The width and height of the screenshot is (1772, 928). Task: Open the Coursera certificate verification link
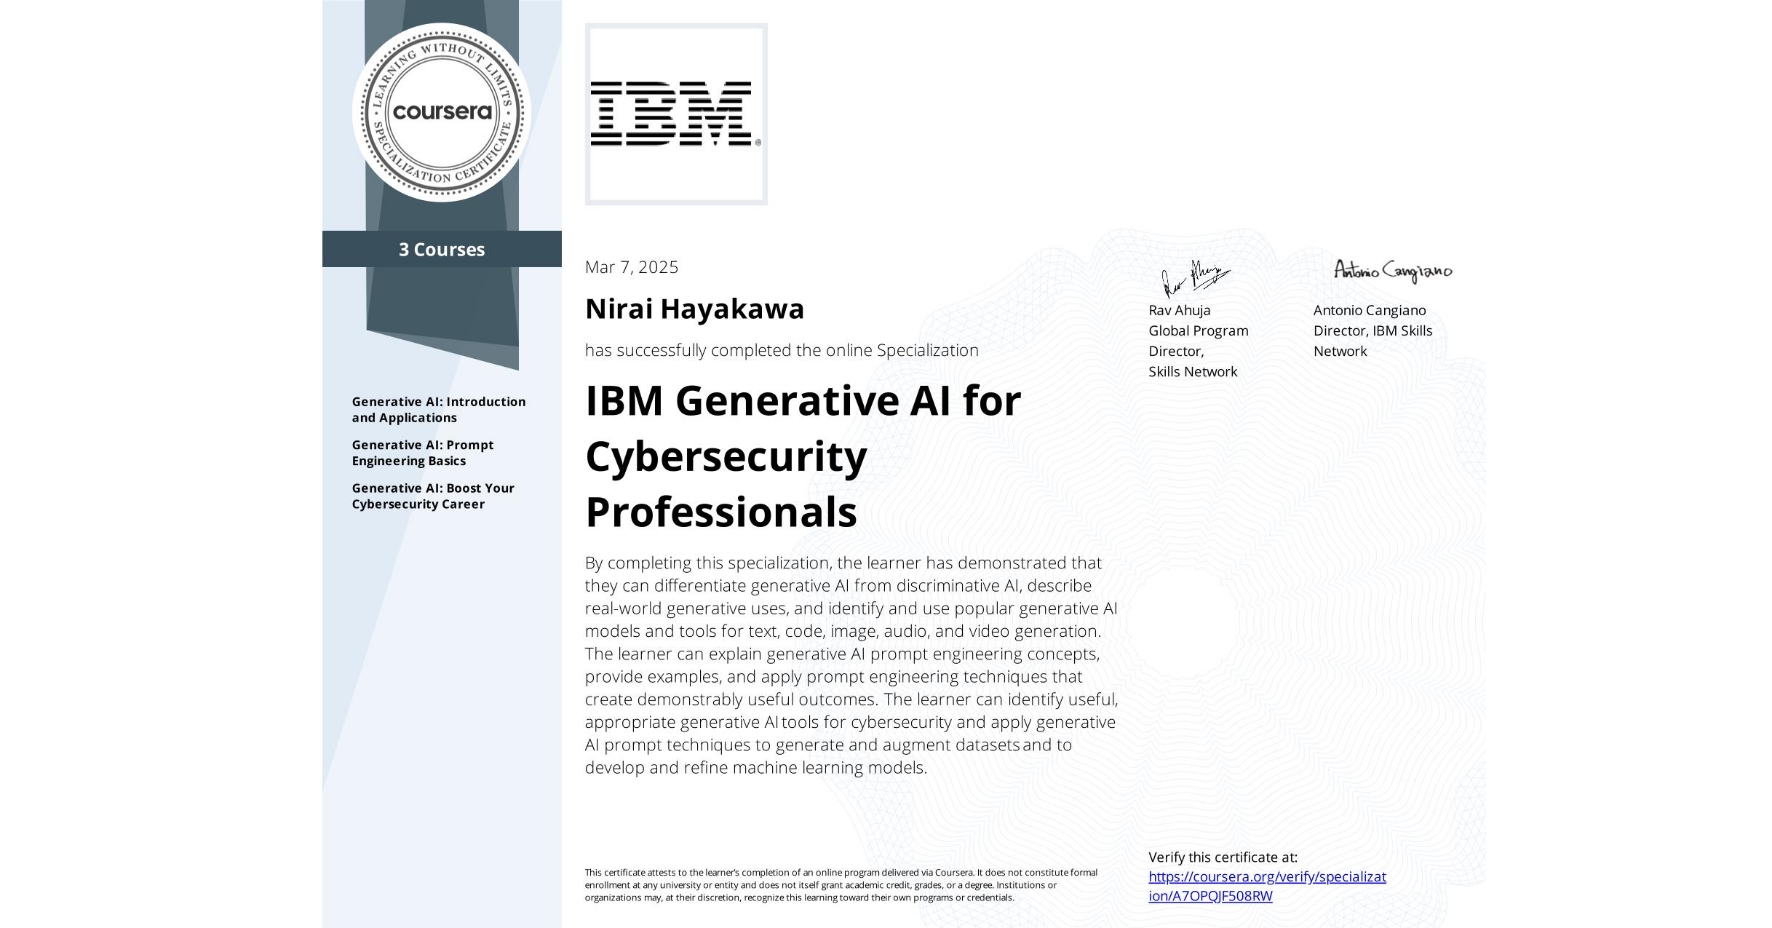click(1267, 886)
